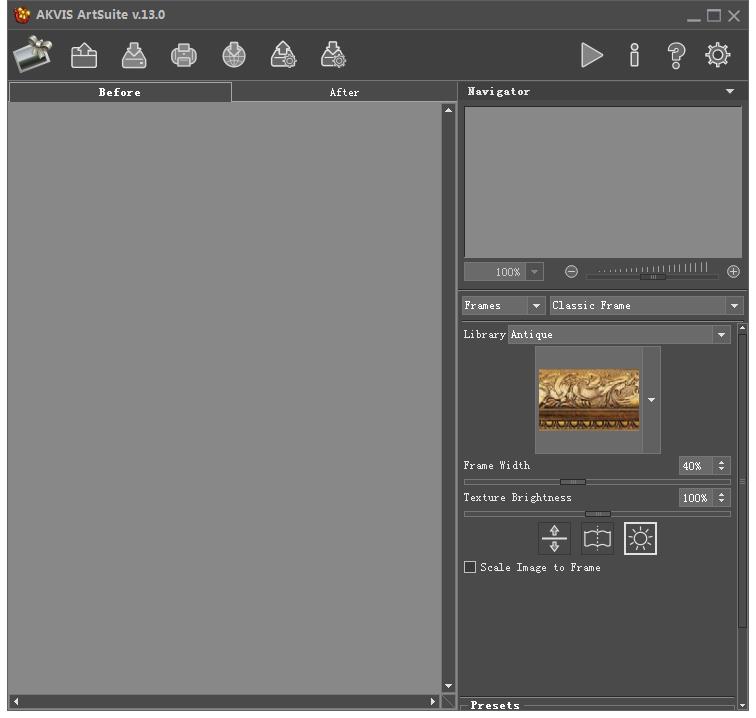Click the navigator zoom slider
756x718 pixels.
[x=653, y=277]
